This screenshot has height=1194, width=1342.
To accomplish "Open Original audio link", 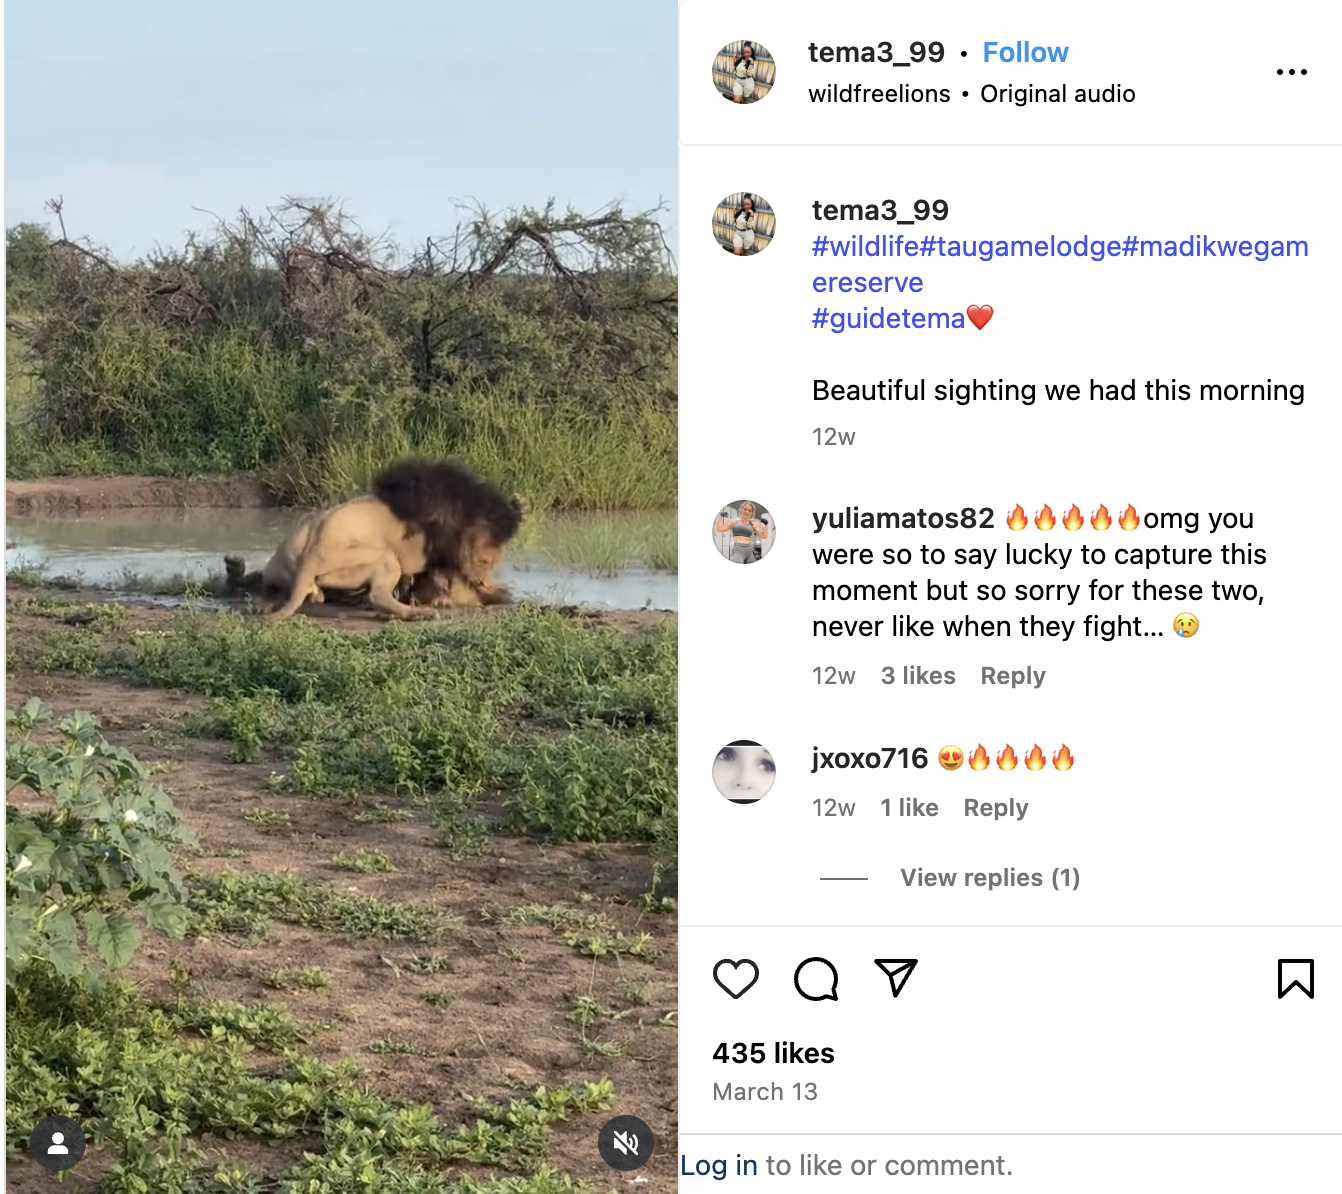I will click(1058, 94).
